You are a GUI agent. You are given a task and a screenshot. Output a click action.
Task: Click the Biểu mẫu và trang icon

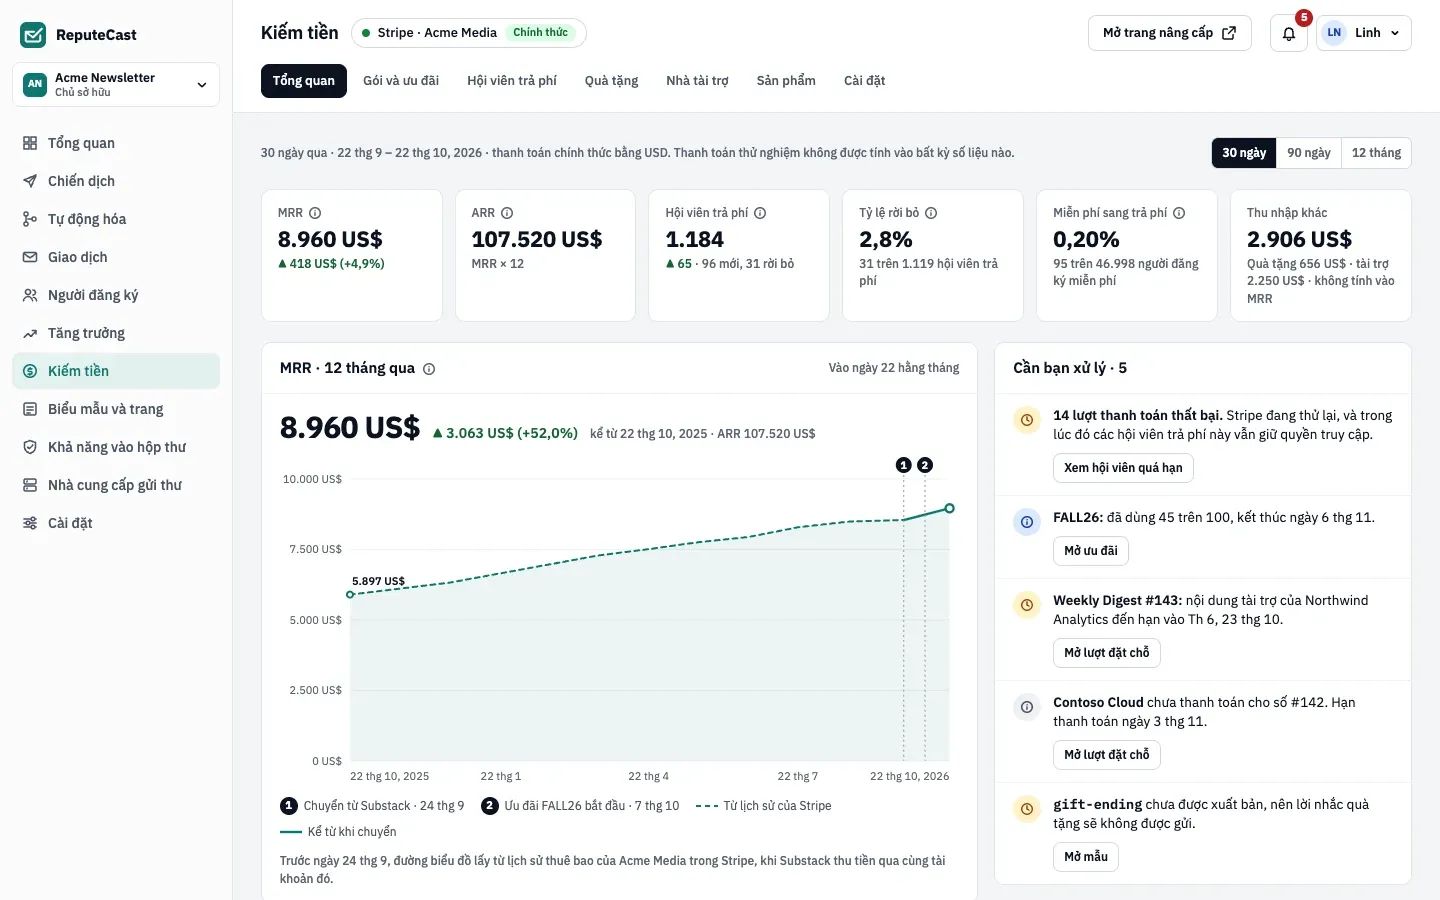coord(30,409)
